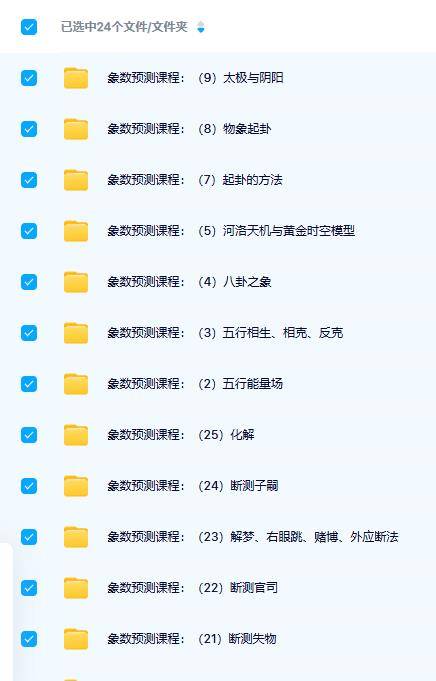Image resolution: width=436 pixels, height=681 pixels.
Task: Deselect checkbox for (24) 断测子嗣
Action: click(29, 486)
